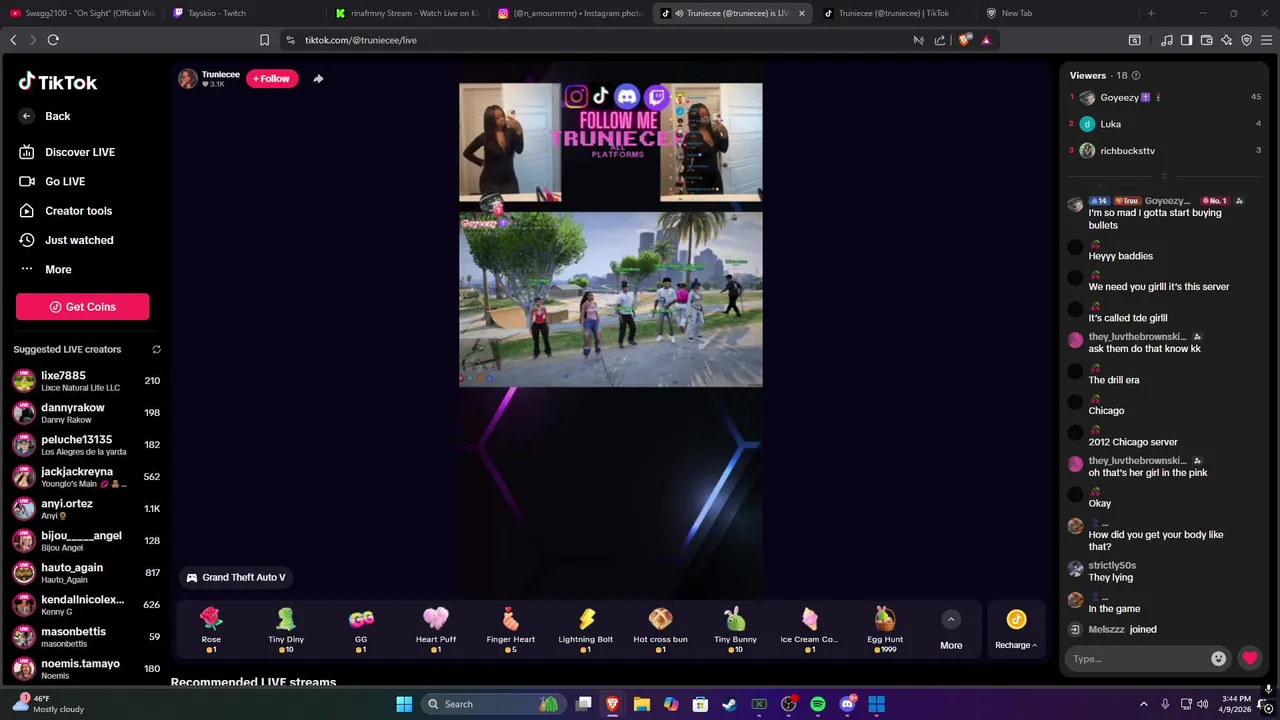Open dannyrakow suggested live stream
This screenshot has width=1280, height=720.
pos(86,413)
